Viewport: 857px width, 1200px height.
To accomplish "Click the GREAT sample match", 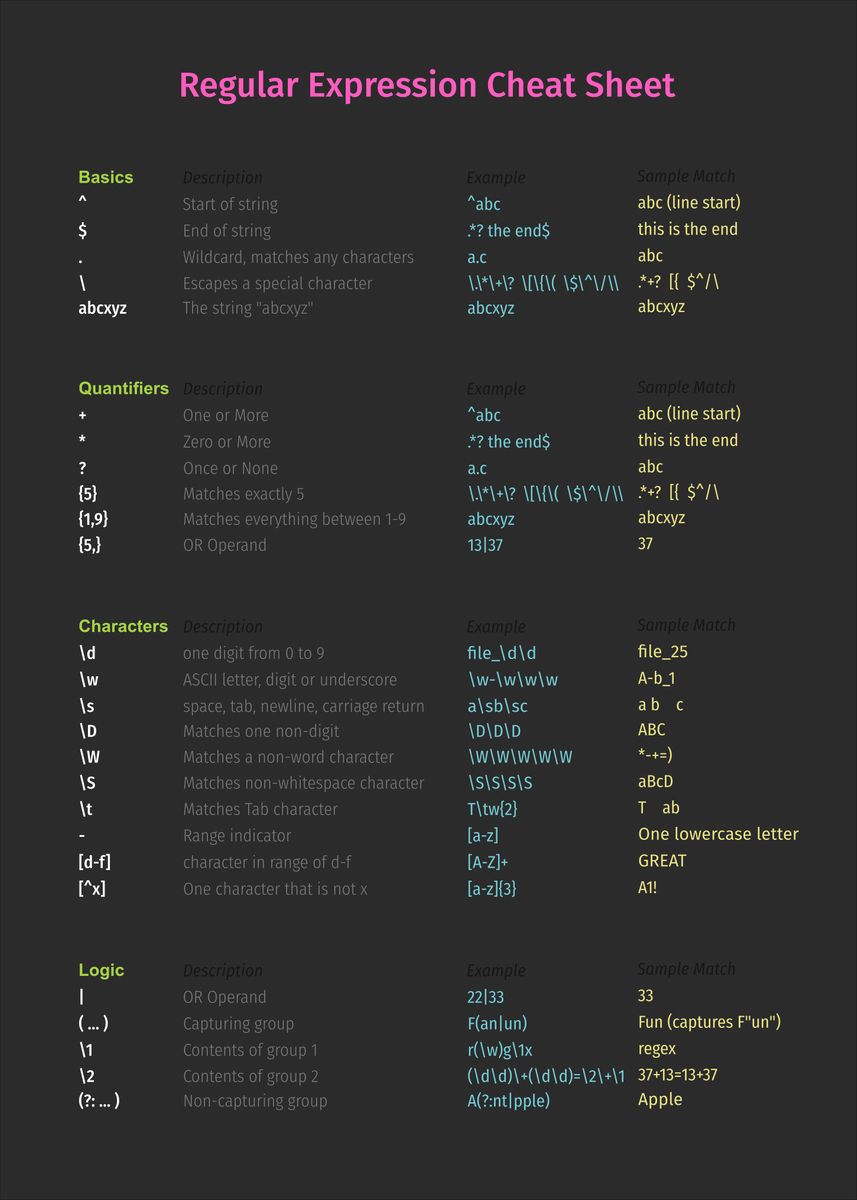I will 662,860.
